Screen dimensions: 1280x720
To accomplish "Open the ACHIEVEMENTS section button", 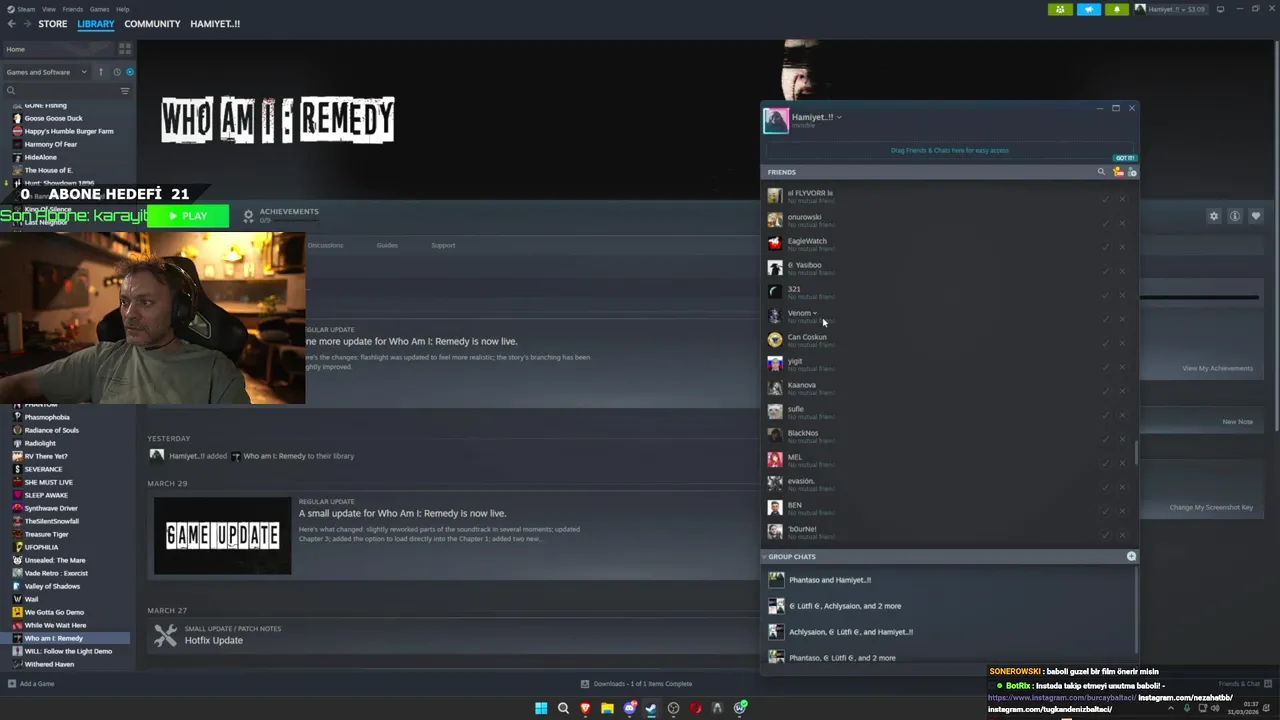I will pyautogui.click(x=280, y=215).
